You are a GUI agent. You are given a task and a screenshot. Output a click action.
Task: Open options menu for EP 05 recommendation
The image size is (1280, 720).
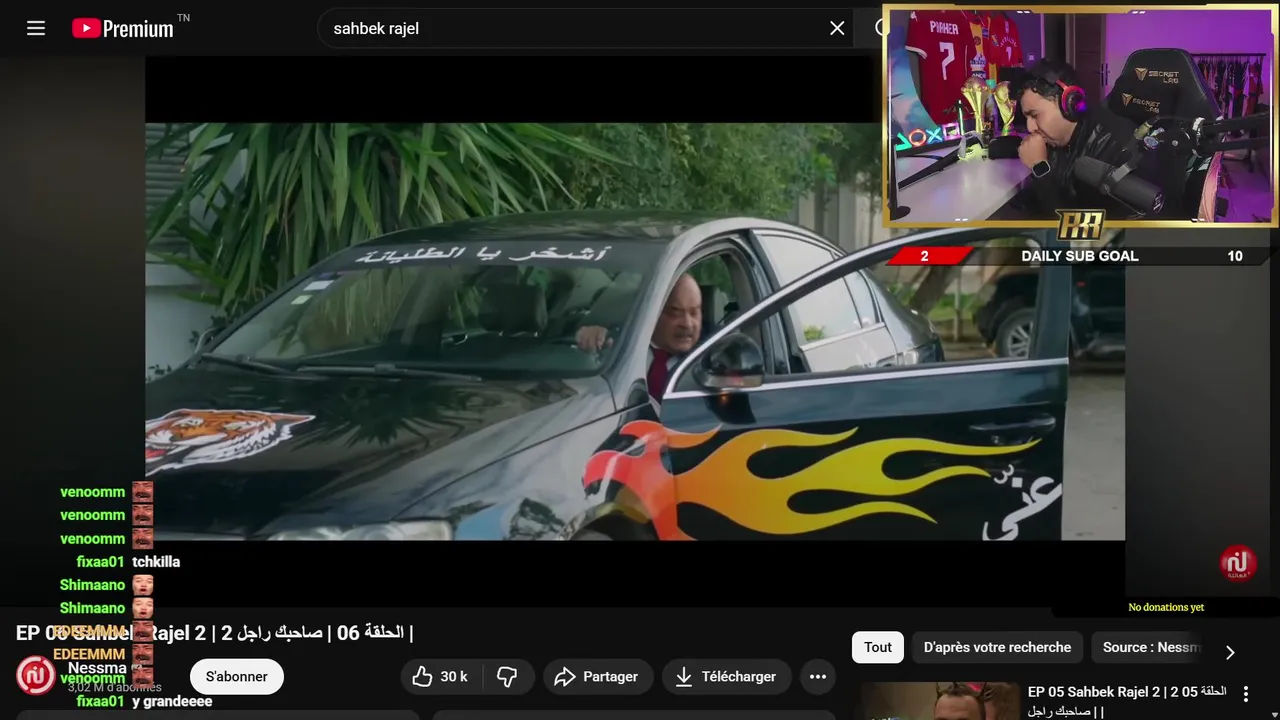(x=1246, y=693)
